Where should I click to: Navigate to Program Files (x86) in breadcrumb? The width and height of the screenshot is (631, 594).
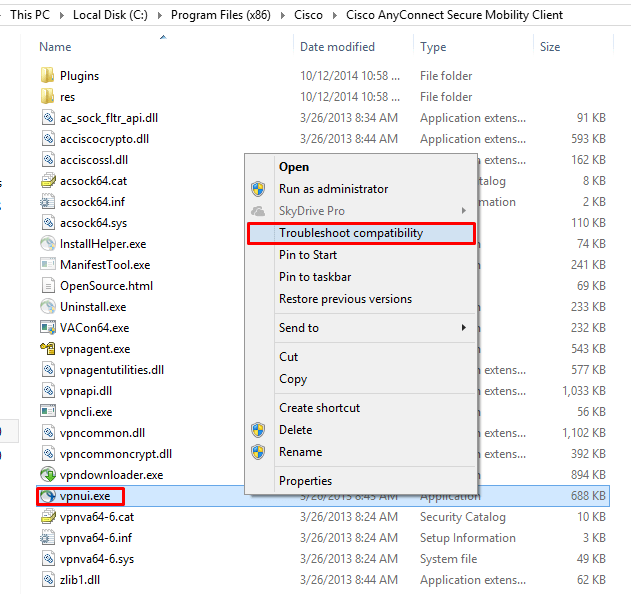click(221, 15)
